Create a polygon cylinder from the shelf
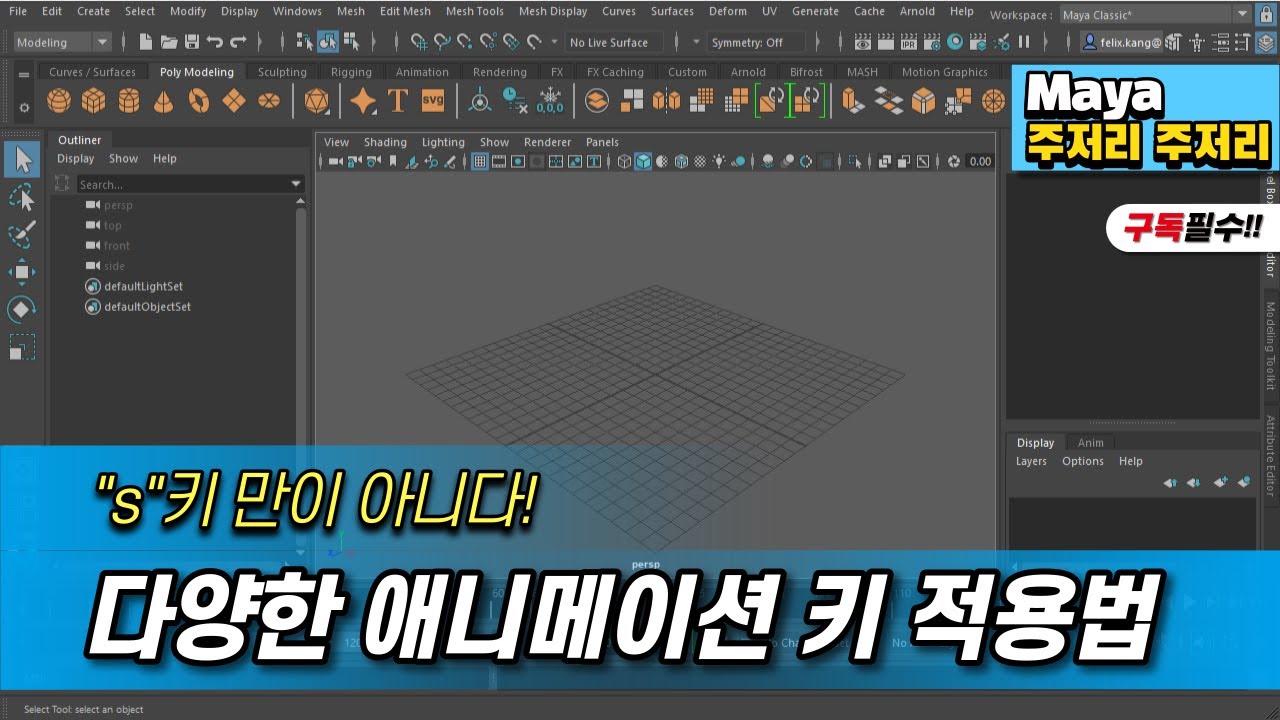This screenshot has height=720, width=1280. tap(128, 101)
